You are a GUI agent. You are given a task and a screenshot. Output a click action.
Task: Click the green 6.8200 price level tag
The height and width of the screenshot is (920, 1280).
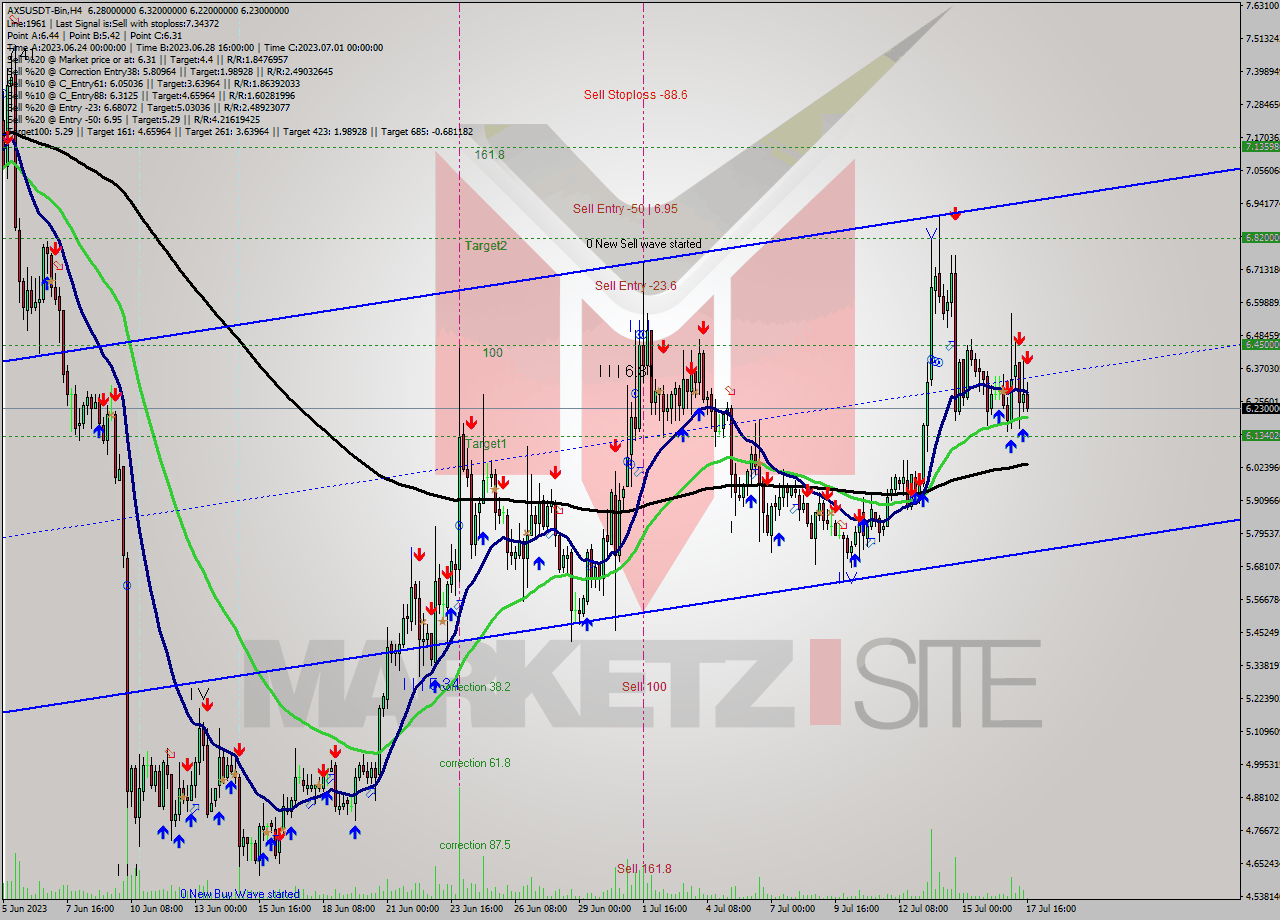point(1260,238)
